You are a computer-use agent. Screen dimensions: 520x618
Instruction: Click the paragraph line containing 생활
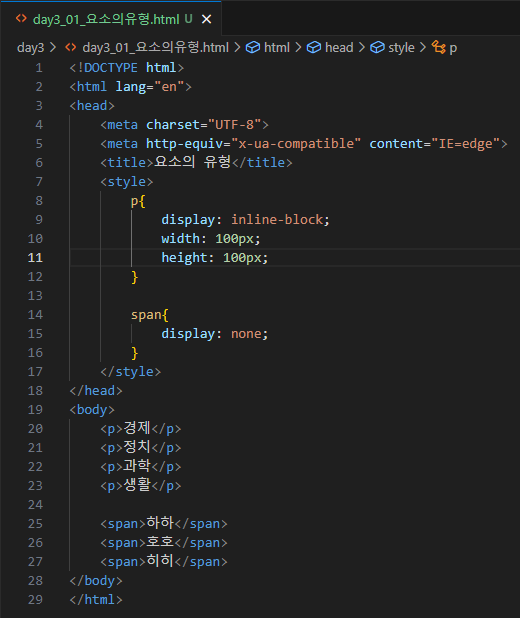tap(141, 485)
